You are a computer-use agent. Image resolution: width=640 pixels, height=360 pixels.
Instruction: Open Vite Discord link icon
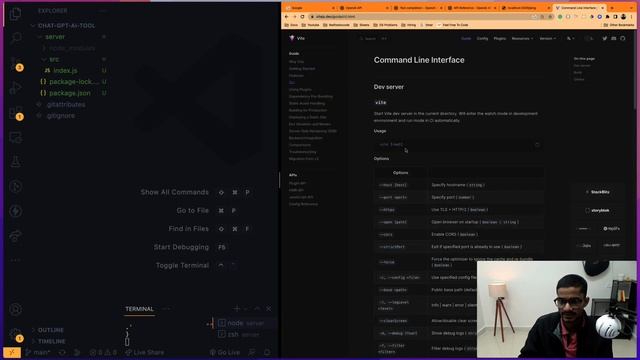coord(613,38)
